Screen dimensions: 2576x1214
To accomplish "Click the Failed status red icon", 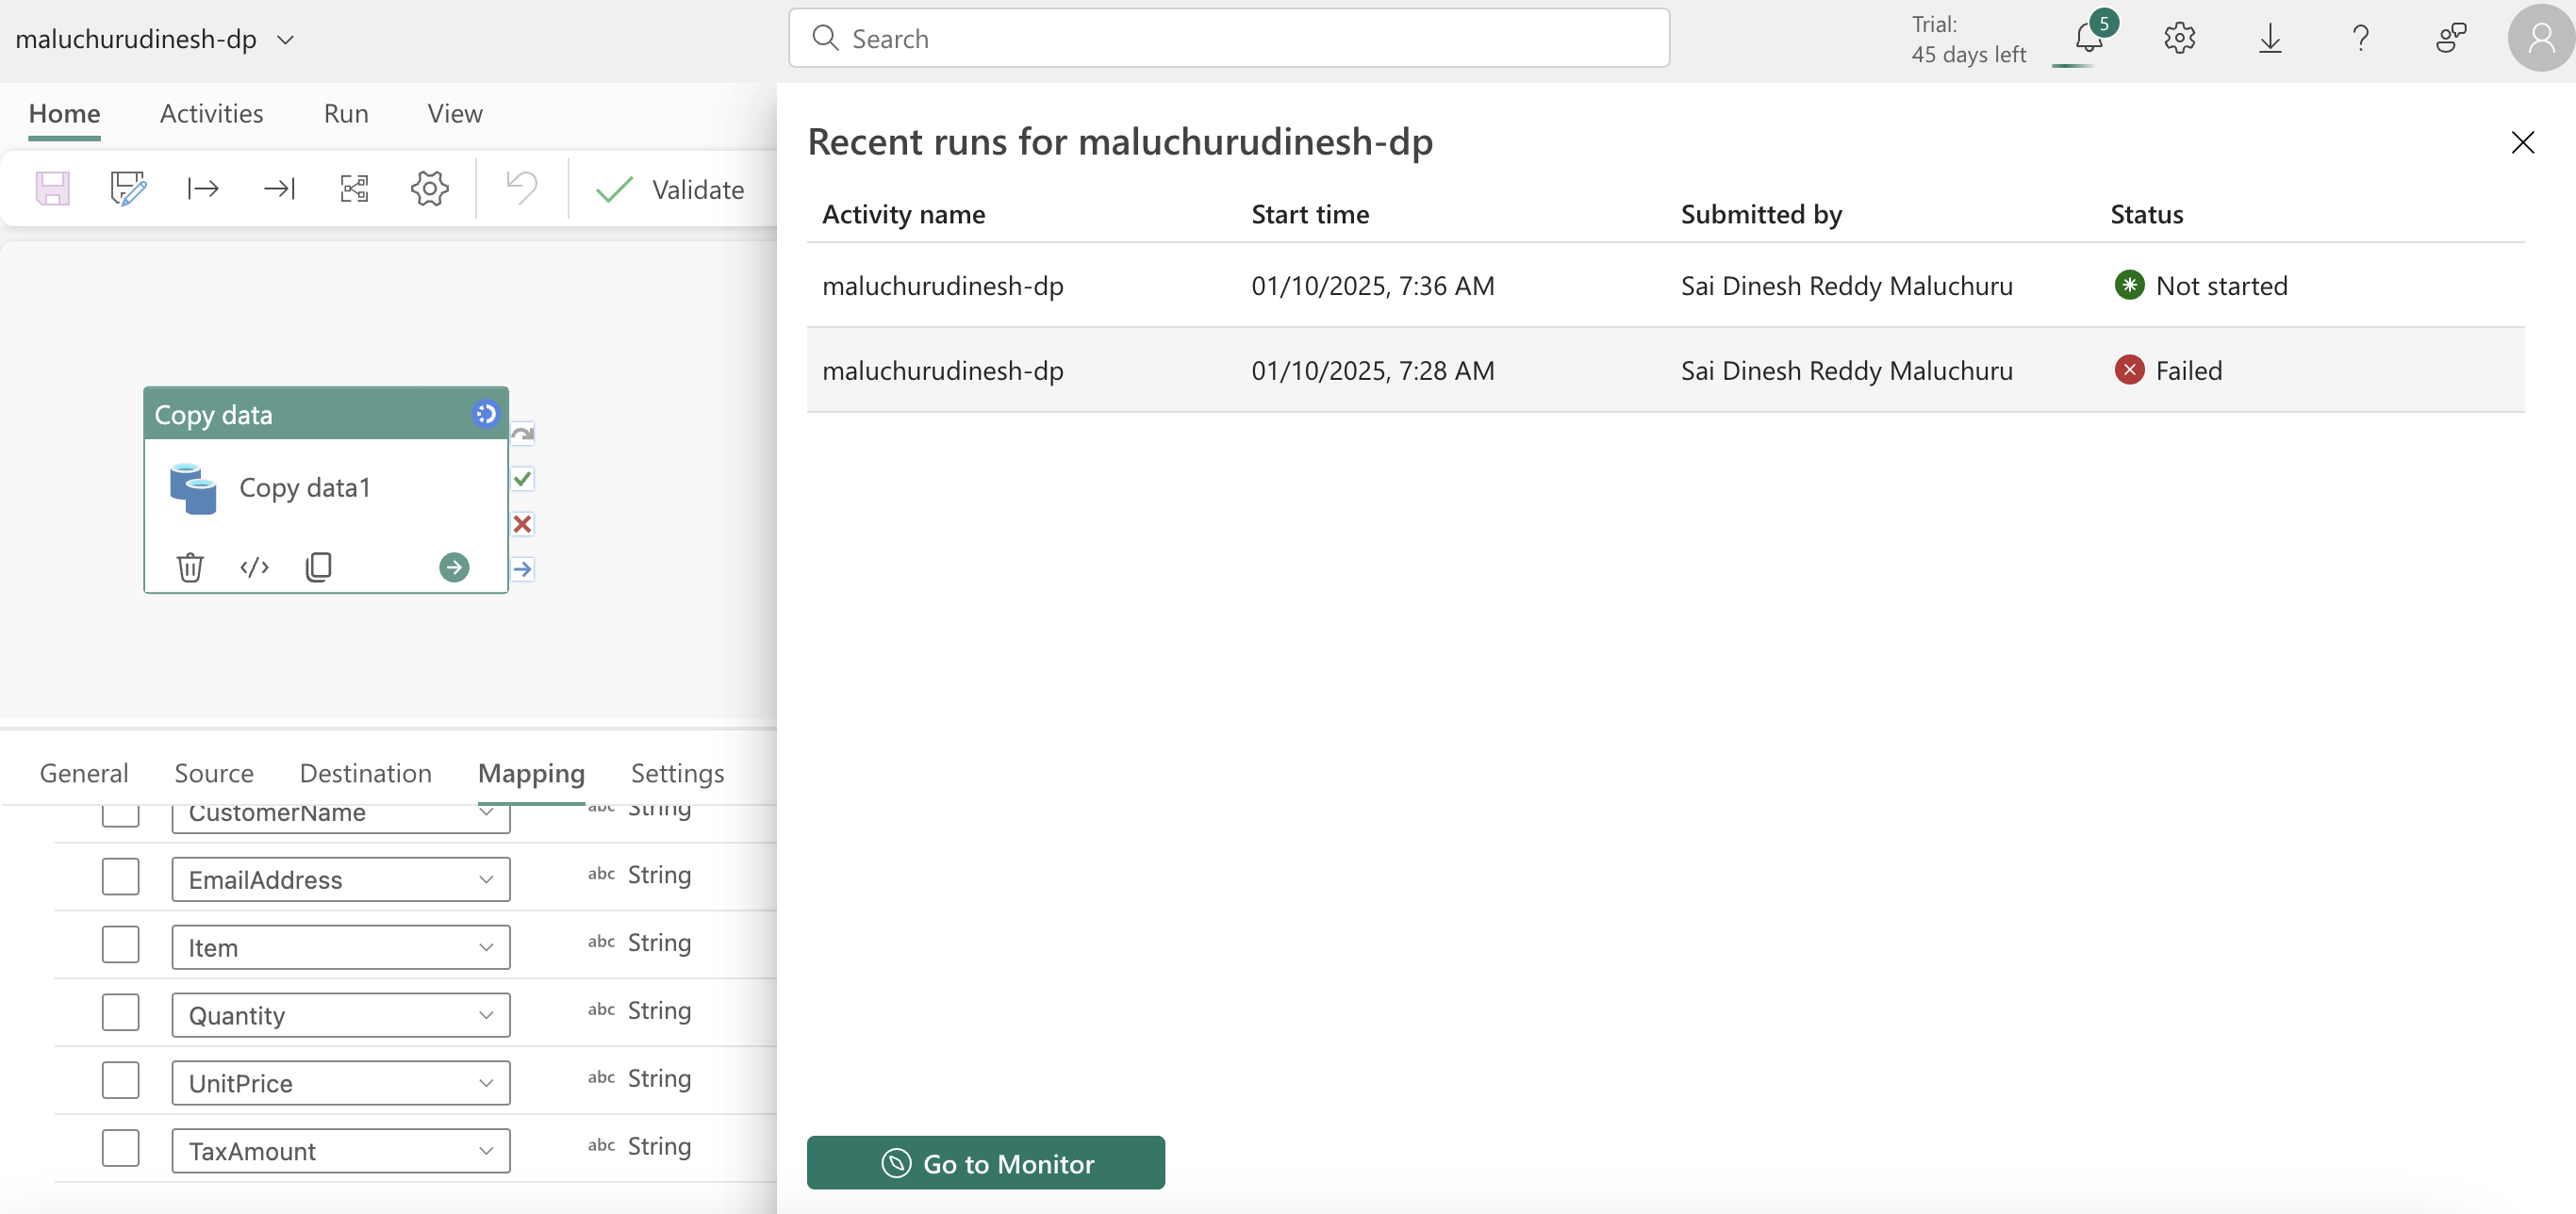I will 2129,370.
